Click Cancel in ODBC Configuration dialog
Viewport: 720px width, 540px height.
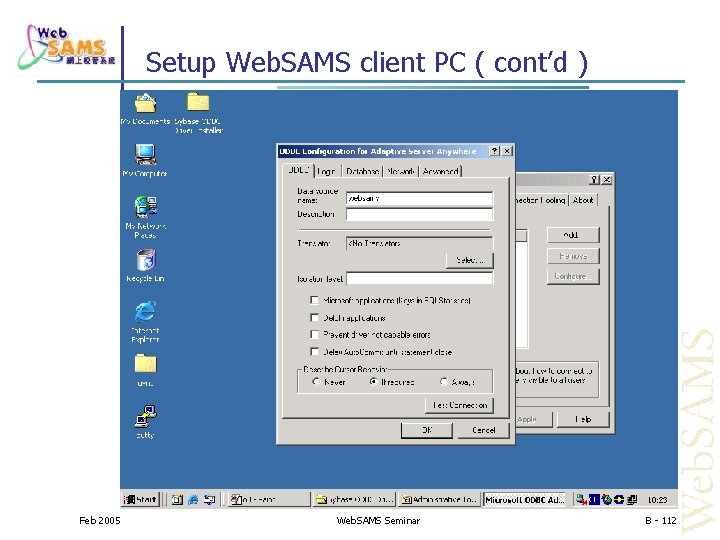pyautogui.click(x=484, y=430)
